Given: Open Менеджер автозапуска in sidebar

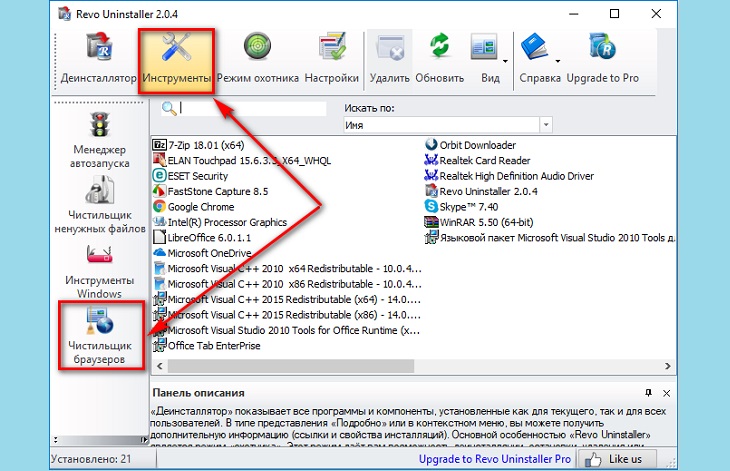Looking at the screenshot, I should tap(100, 140).
